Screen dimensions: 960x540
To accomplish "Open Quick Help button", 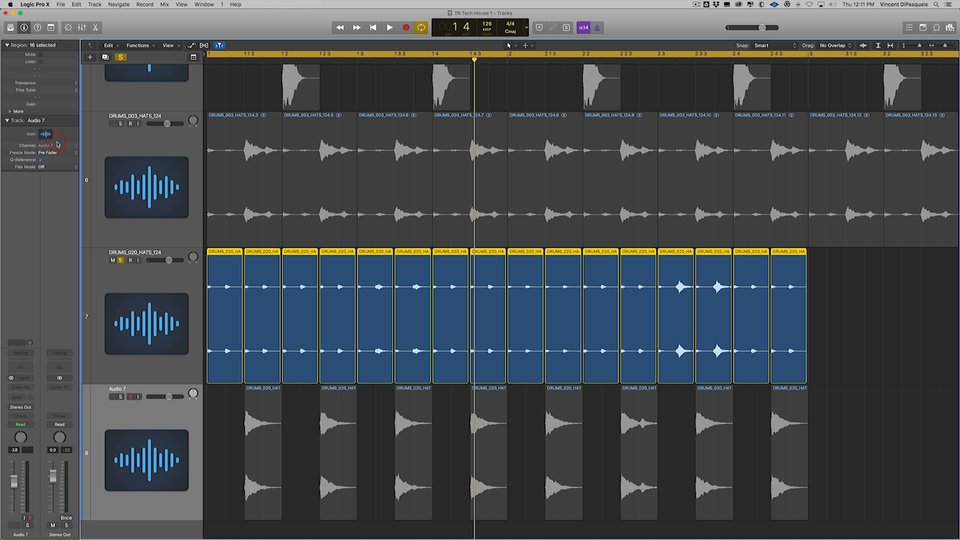I will pos(37,28).
